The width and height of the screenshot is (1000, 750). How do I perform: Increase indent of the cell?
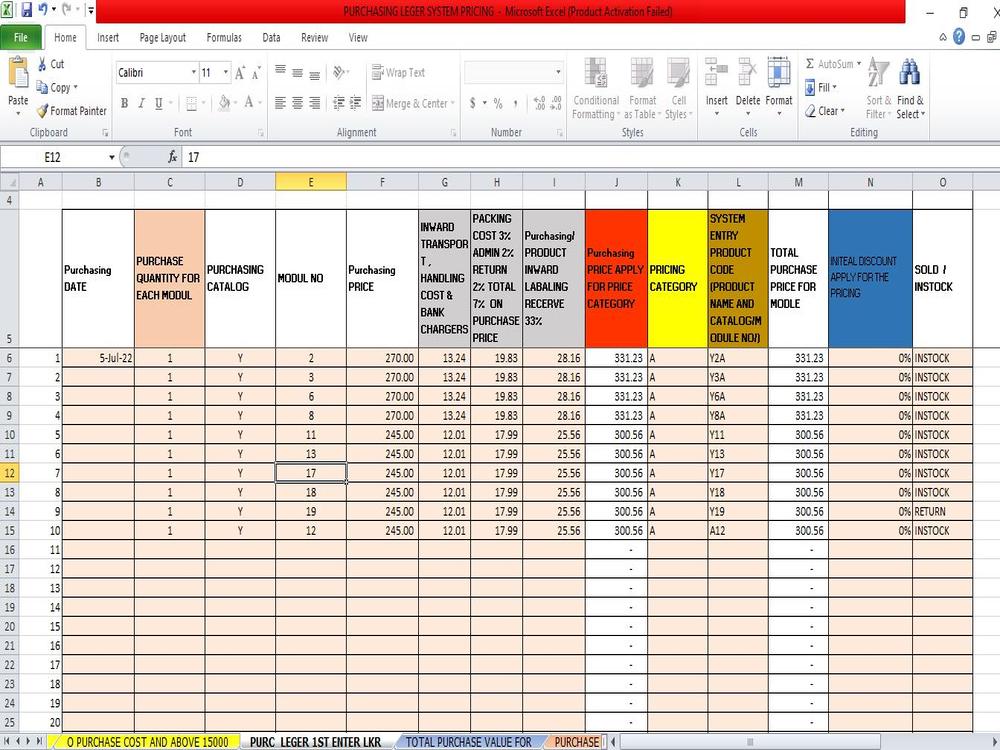355,103
